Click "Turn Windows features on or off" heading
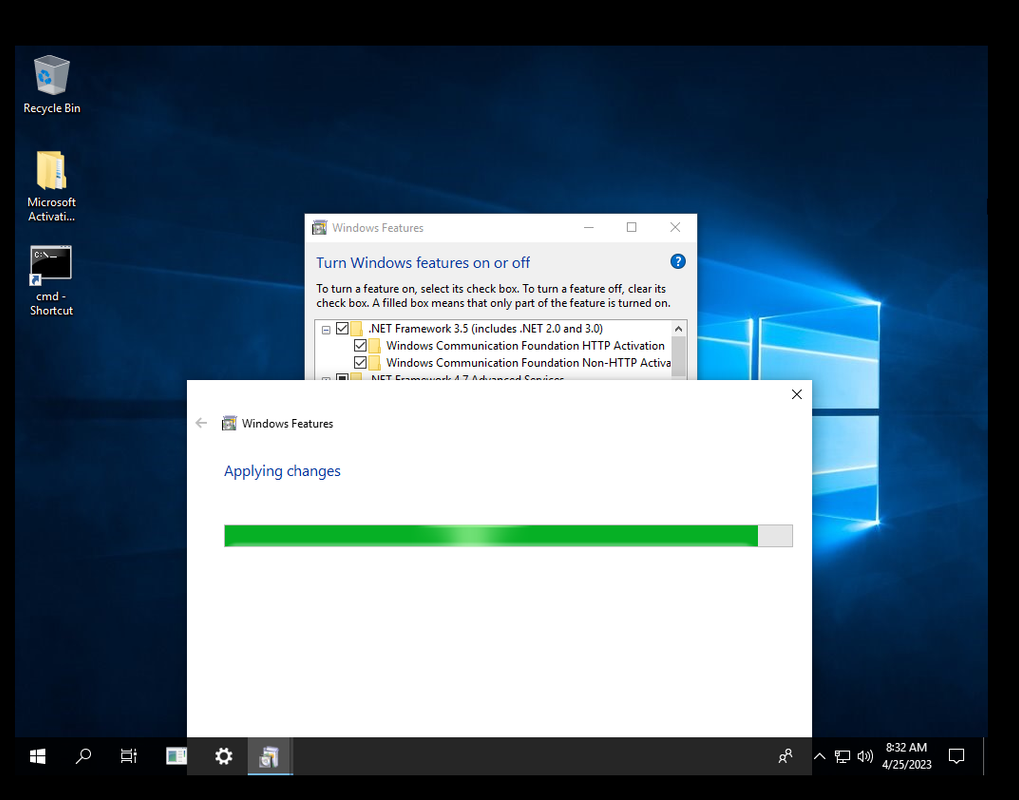The width and height of the screenshot is (1019, 800). coord(423,263)
